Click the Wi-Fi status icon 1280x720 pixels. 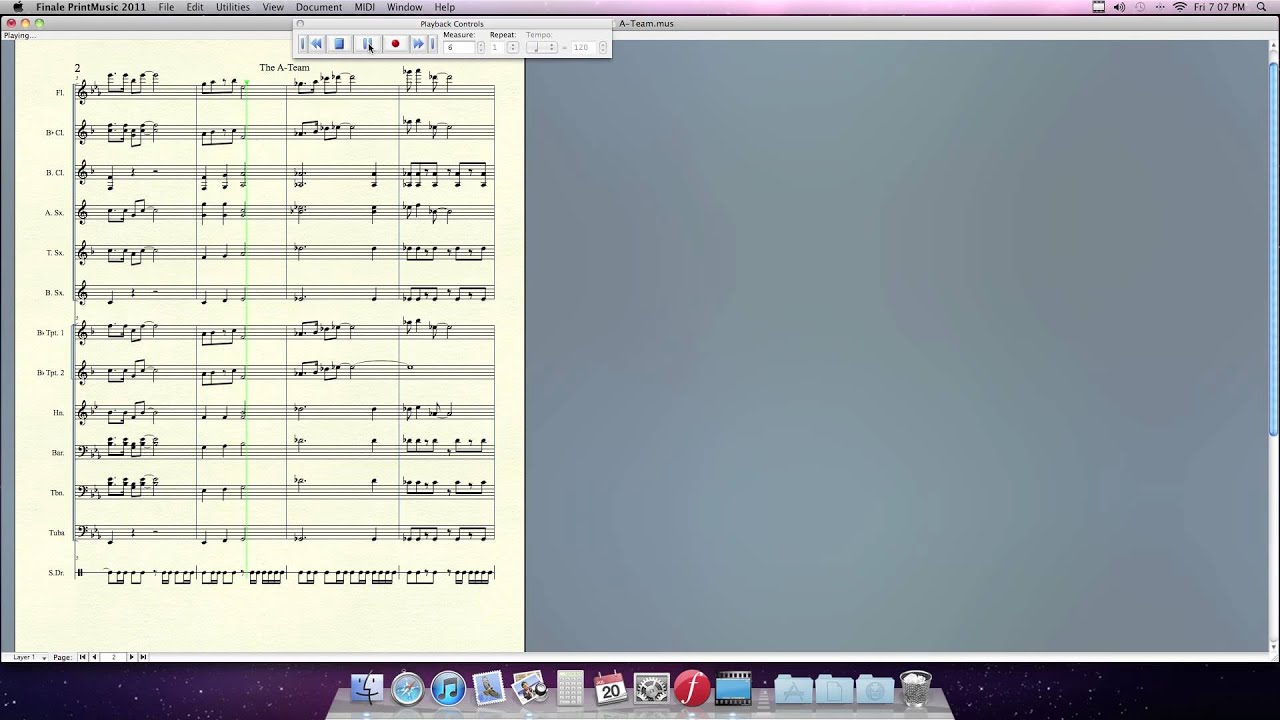tap(1179, 7)
